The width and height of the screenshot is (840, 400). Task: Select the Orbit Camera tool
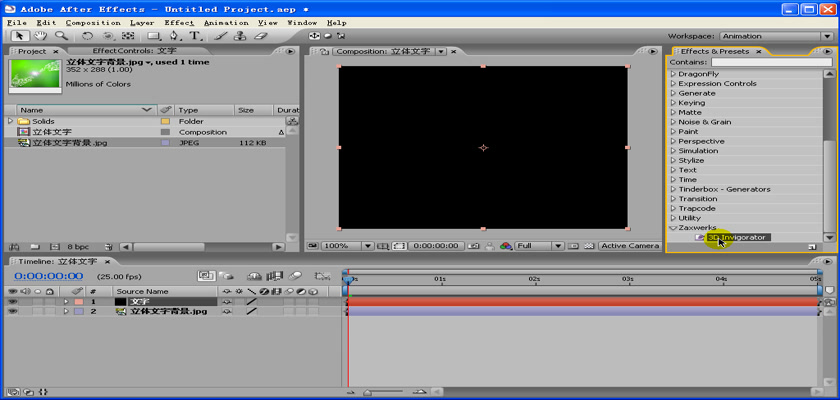(x=108, y=36)
